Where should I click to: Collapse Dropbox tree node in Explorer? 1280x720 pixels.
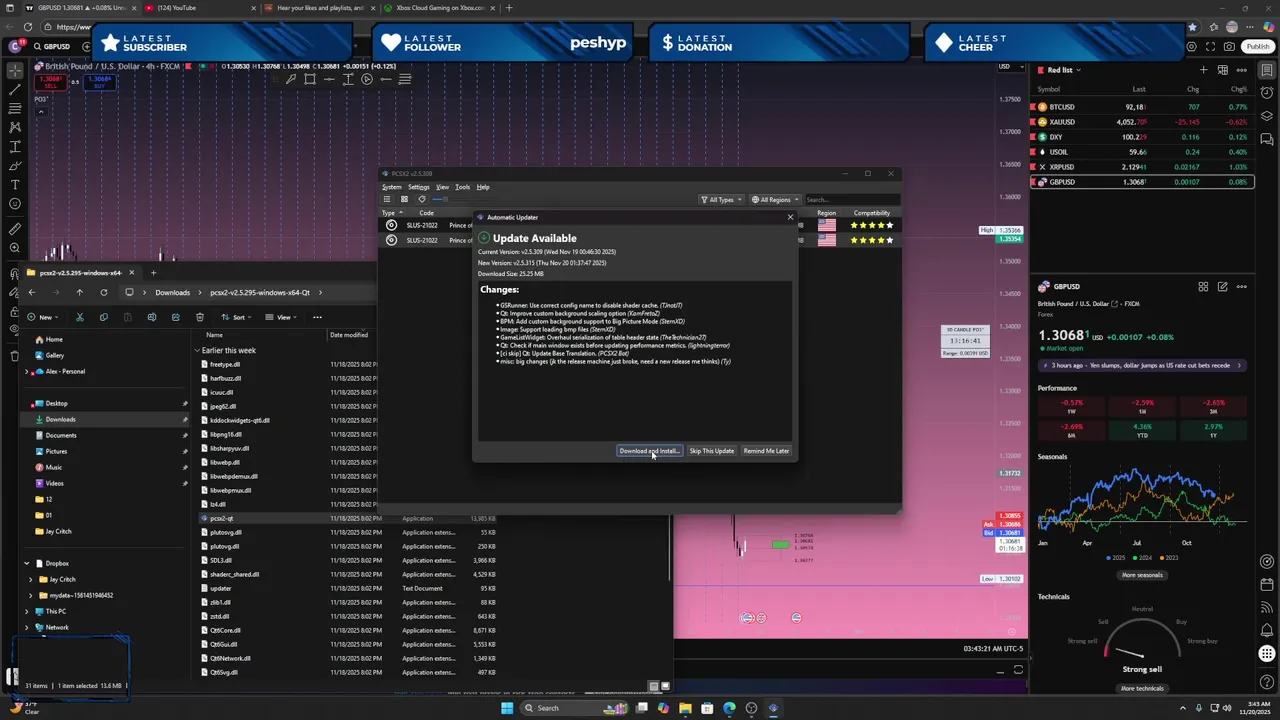coord(27,563)
